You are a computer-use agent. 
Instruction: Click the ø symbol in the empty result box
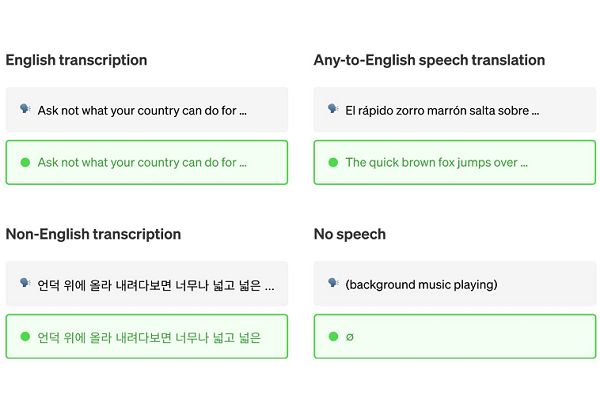click(350, 337)
